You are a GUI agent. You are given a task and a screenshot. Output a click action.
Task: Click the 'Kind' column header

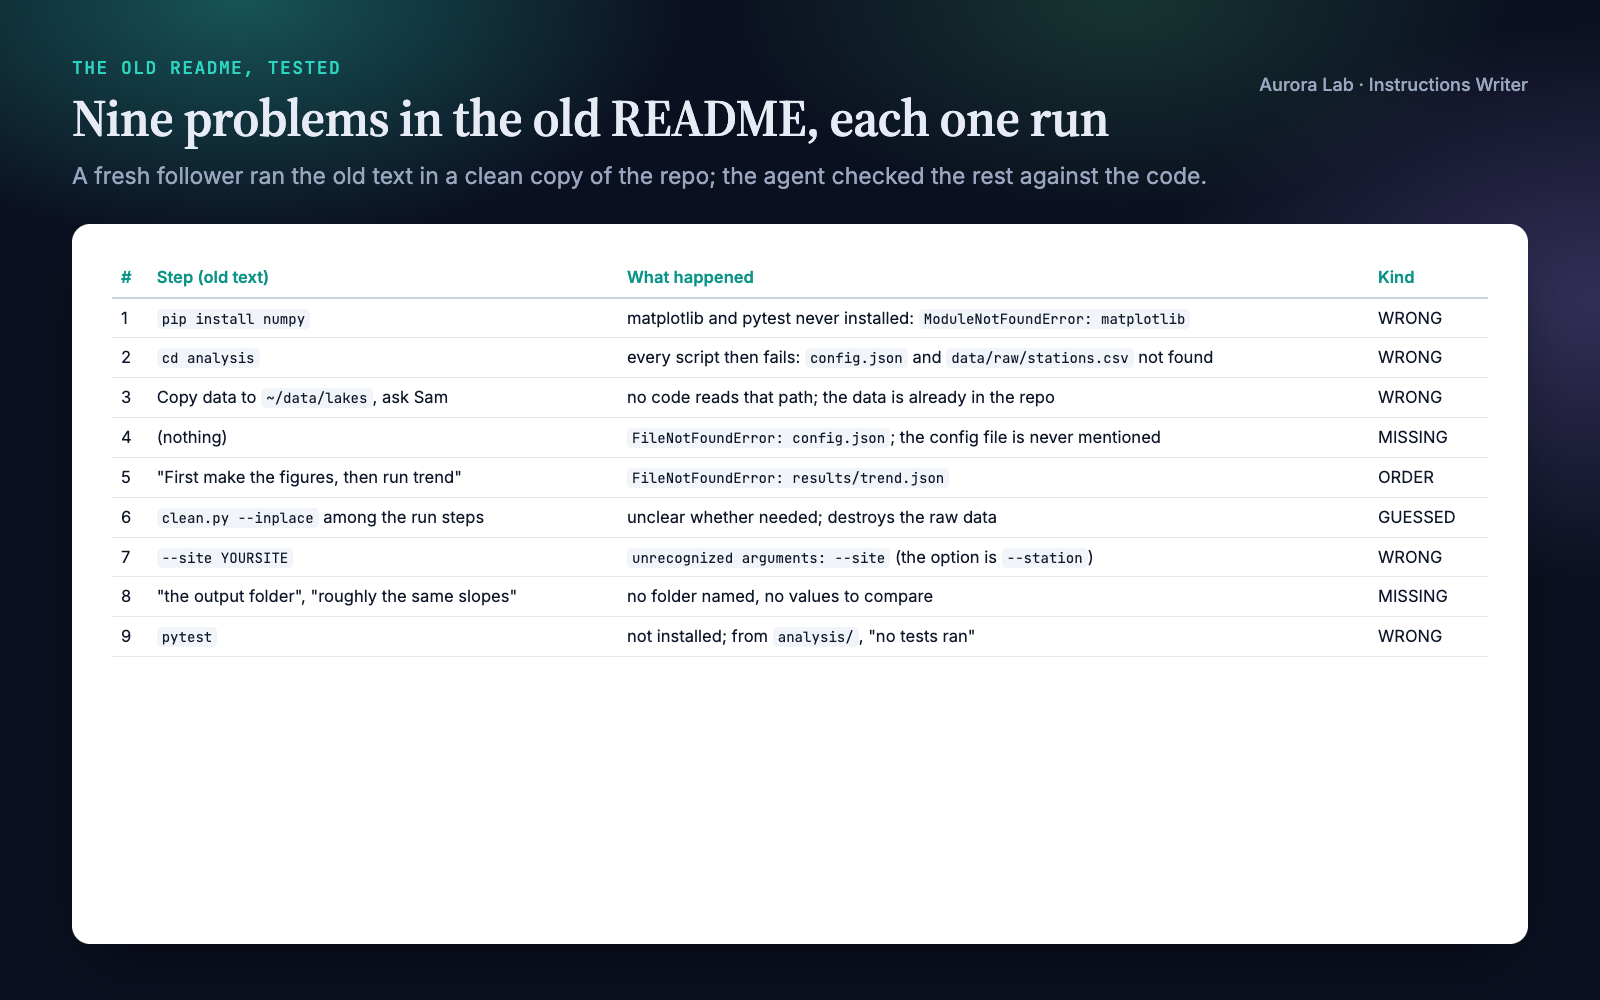(x=1396, y=277)
